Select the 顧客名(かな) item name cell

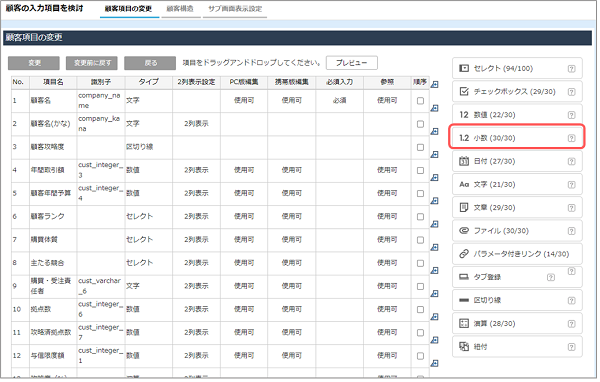[x=53, y=124]
